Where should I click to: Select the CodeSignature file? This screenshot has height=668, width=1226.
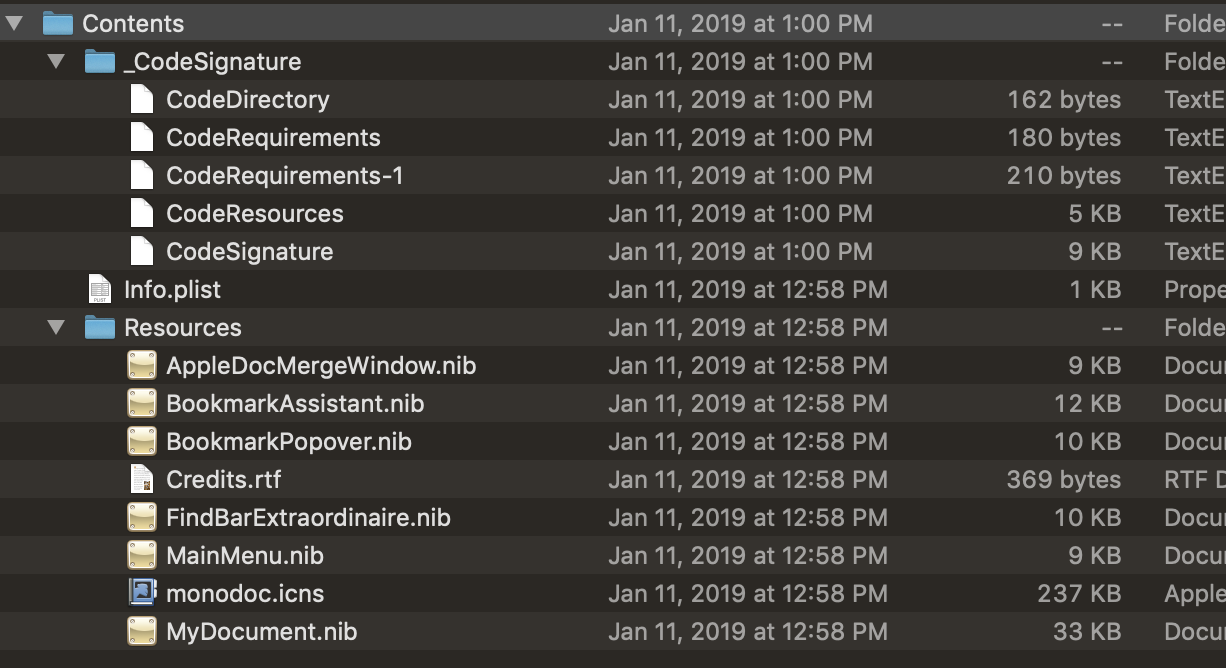click(x=250, y=251)
